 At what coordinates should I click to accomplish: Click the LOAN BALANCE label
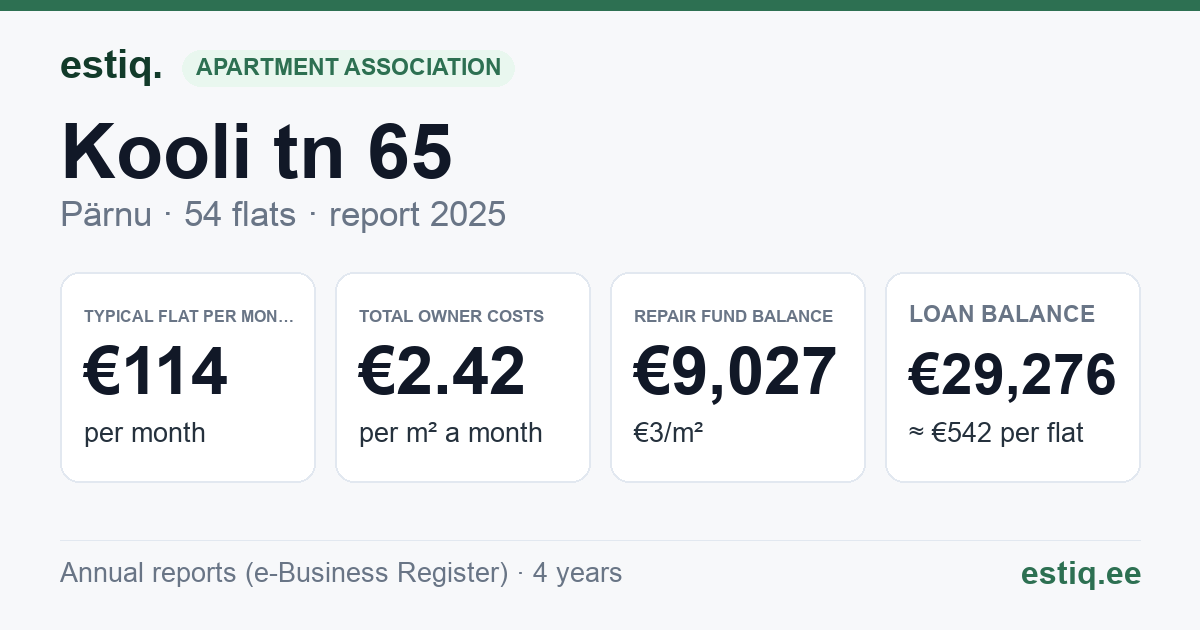[x=1002, y=314]
